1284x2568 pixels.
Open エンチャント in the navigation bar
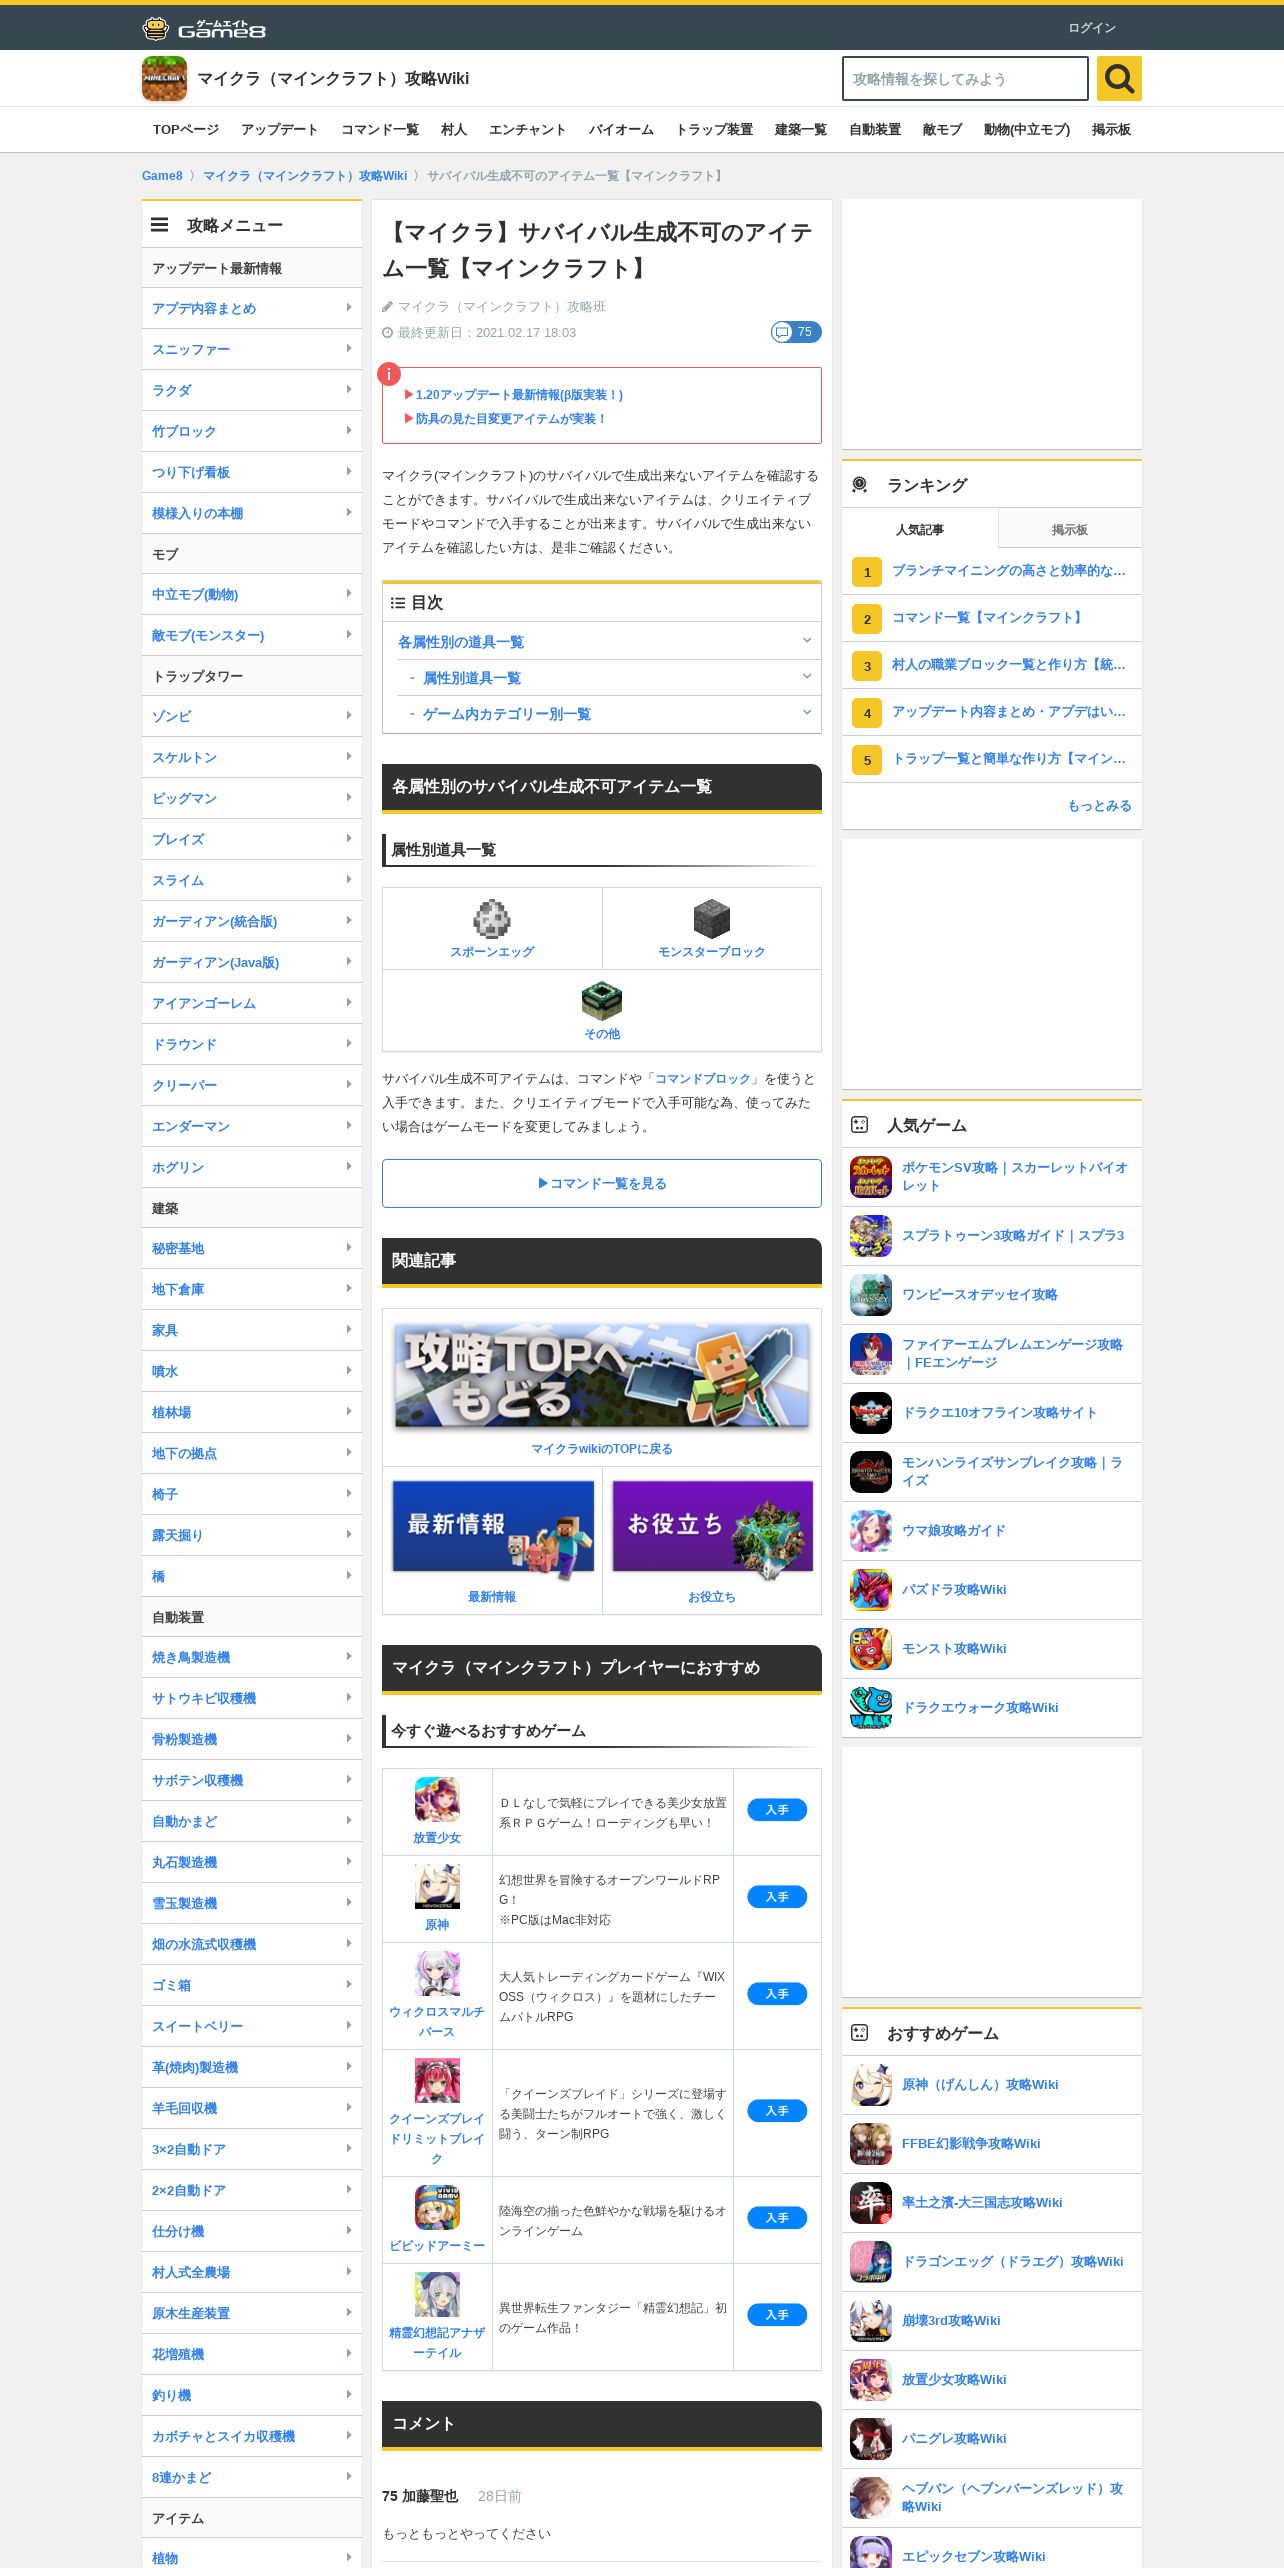click(x=528, y=130)
